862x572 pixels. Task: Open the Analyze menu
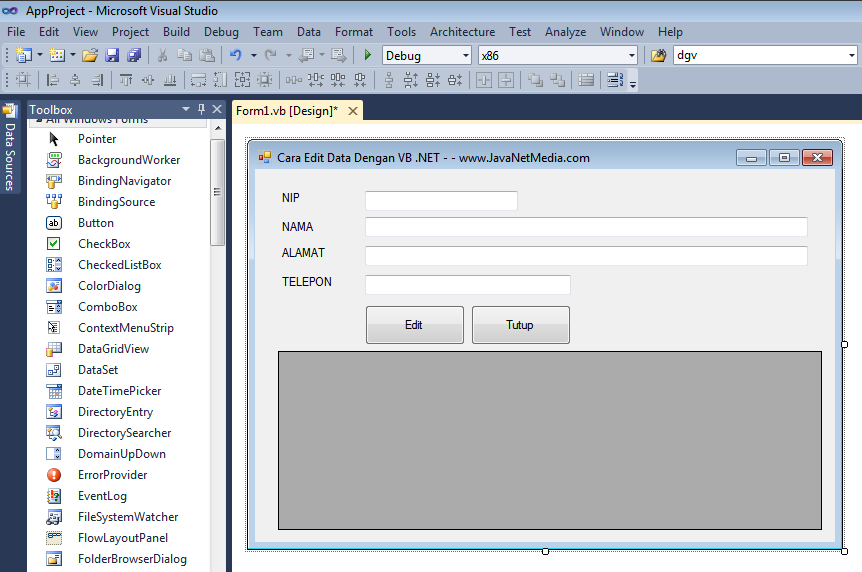point(565,32)
